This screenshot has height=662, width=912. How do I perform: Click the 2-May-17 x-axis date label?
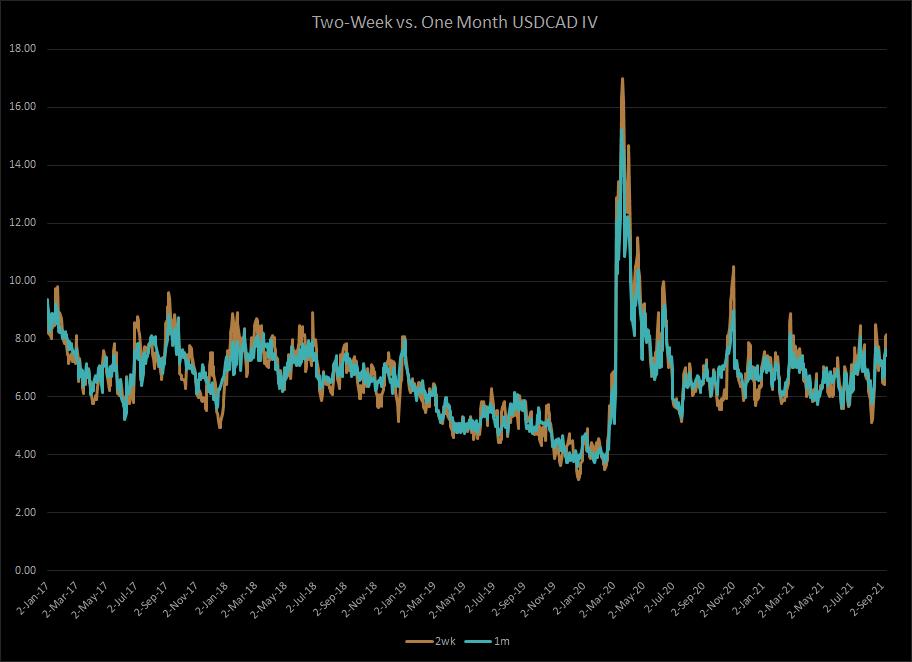pos(90,599)
